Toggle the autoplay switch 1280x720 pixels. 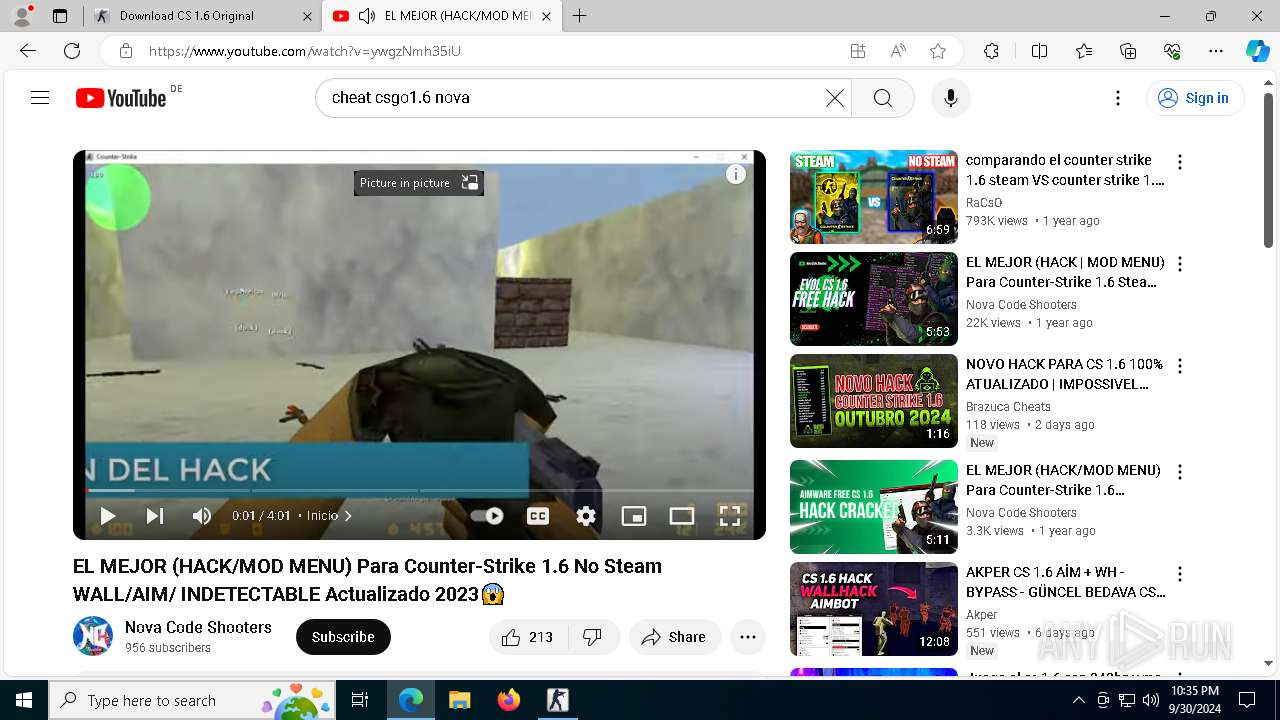tap(487, 516)
